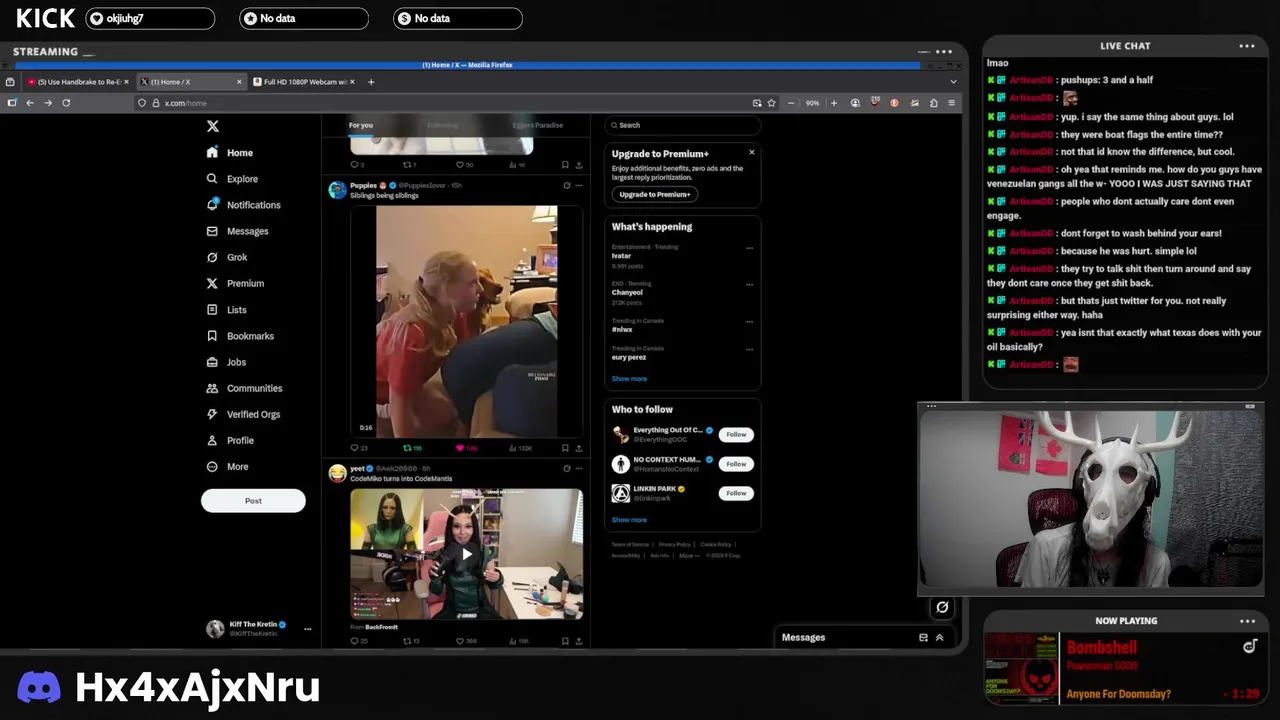1280x720 pixels.
Task: Compose new message in Messages drawer
Action: [923, 637]
